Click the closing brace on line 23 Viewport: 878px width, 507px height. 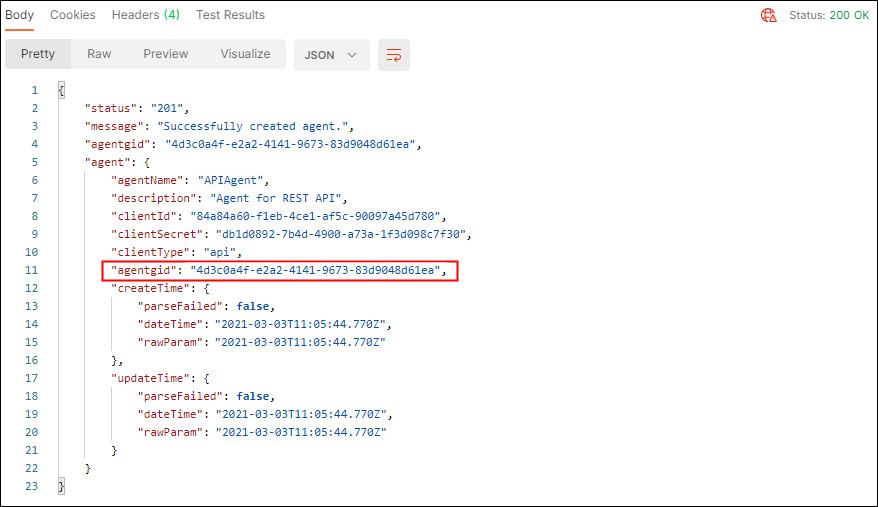[62, 486]
